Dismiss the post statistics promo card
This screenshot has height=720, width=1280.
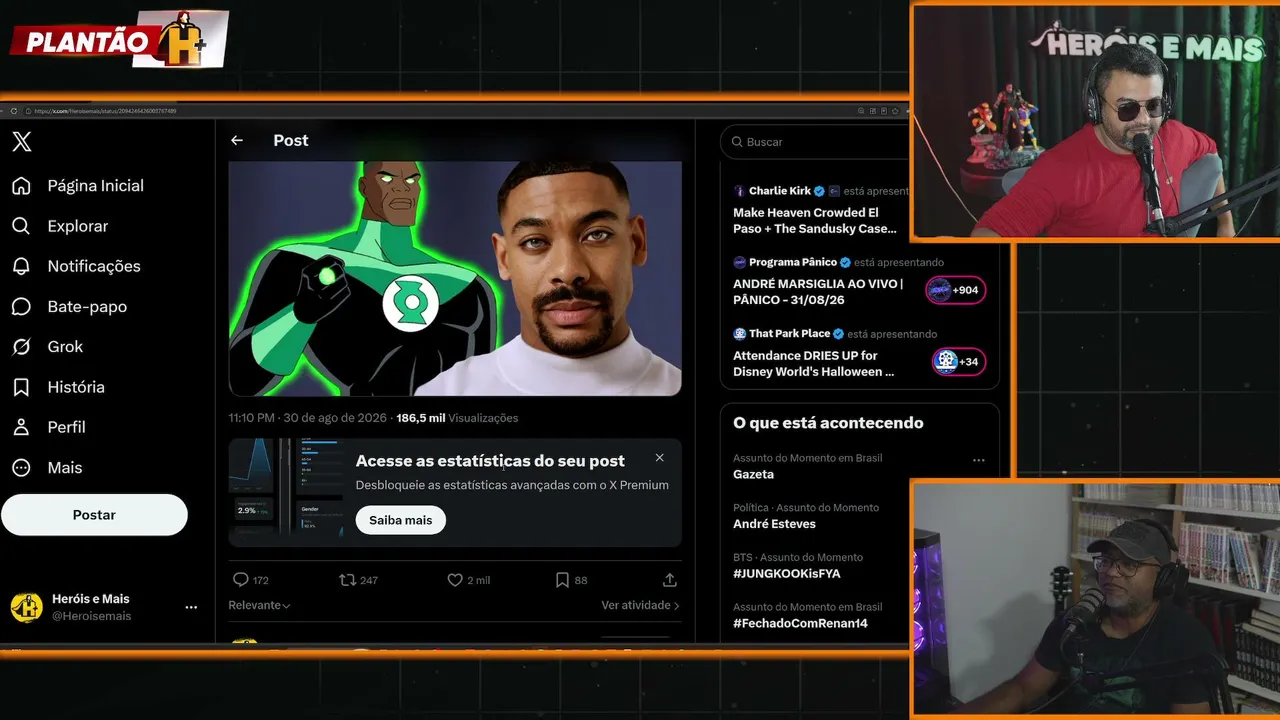click(659, 458)
